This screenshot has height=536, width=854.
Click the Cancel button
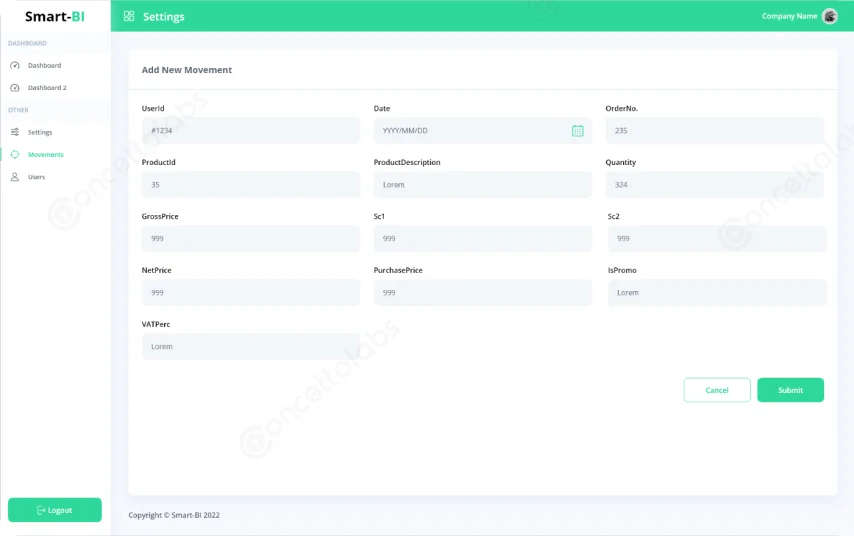(x=717, y=390)
